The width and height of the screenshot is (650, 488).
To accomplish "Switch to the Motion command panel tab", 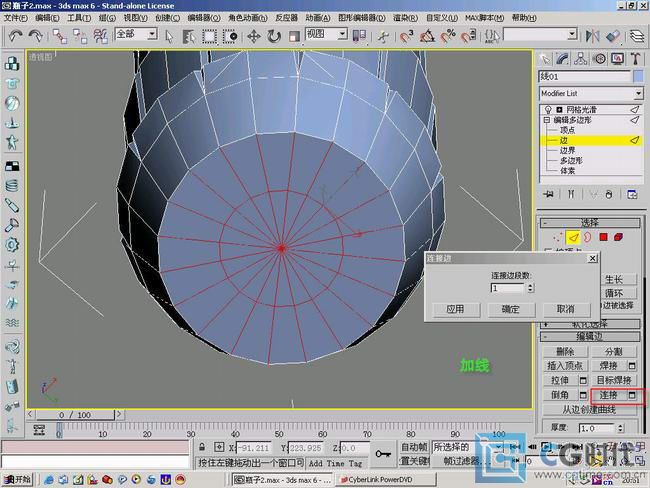I will click(x=599, y=59).
